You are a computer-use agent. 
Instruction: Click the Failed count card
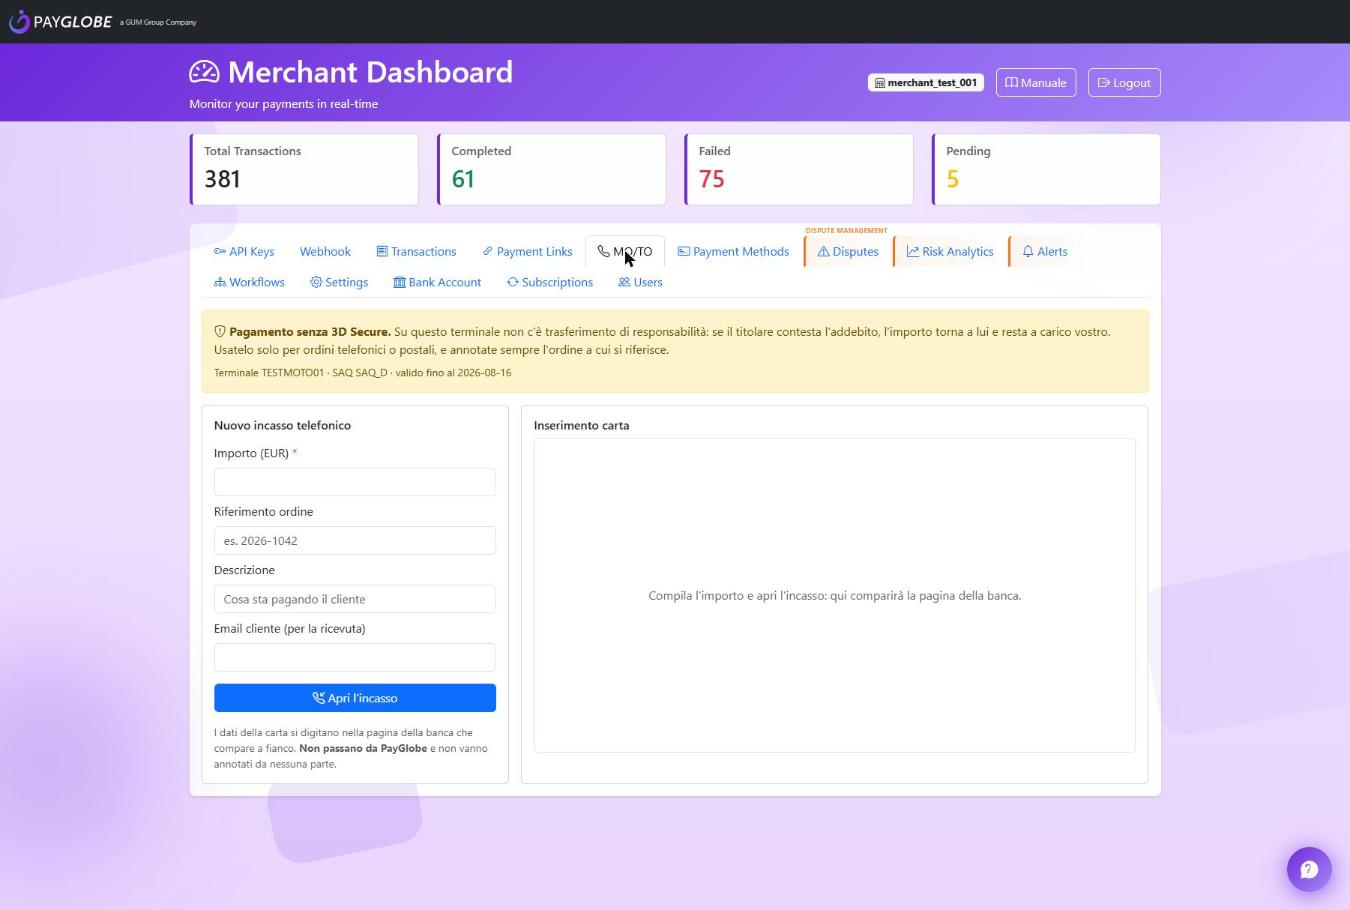click(798, 169)
